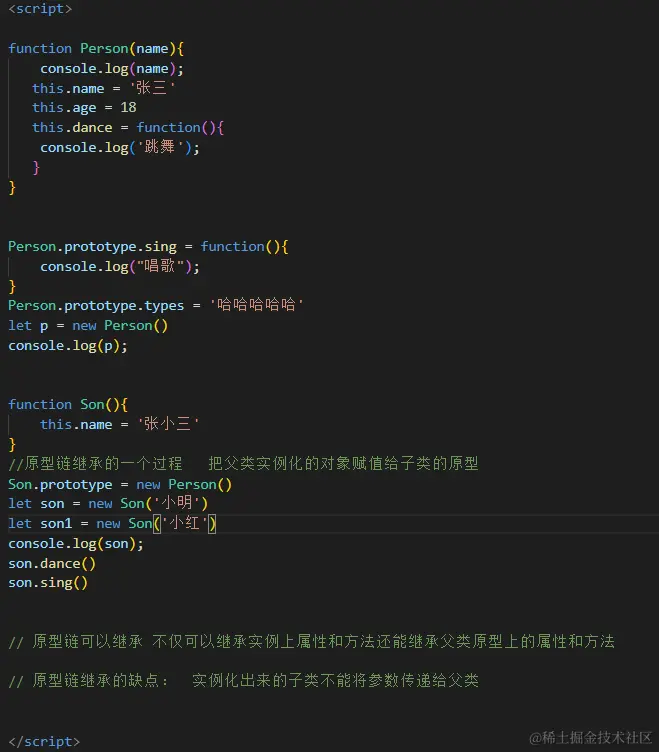
Task: Click the comment '// 原型链可以继承 不仅可以继承…'
Action: (x=312, y=642)
